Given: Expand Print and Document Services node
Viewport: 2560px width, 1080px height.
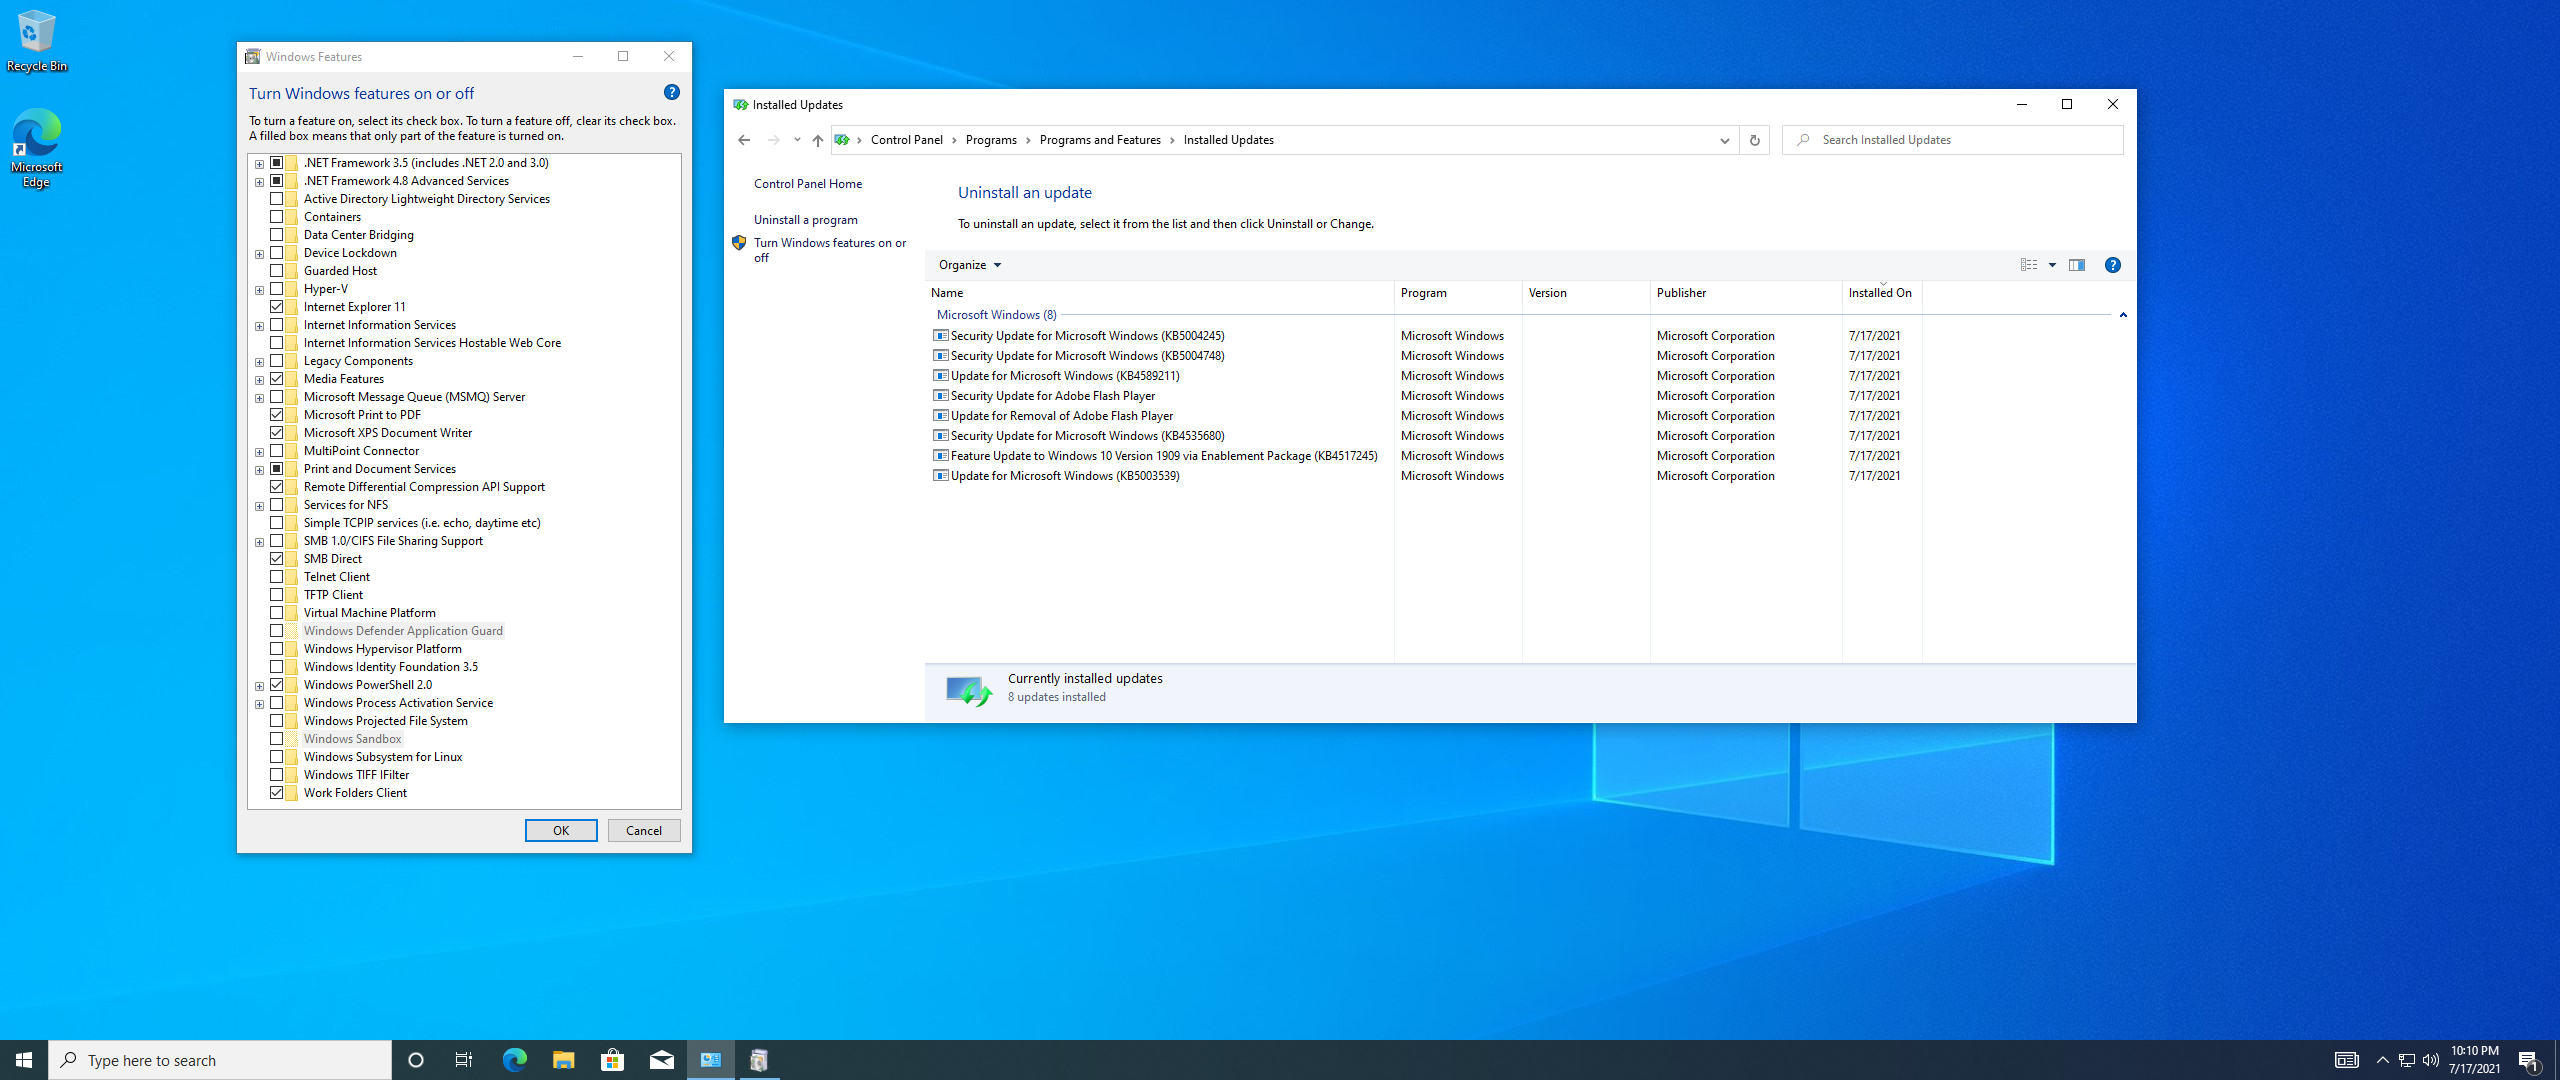Looking at the screenshot, I should [259, 470].
